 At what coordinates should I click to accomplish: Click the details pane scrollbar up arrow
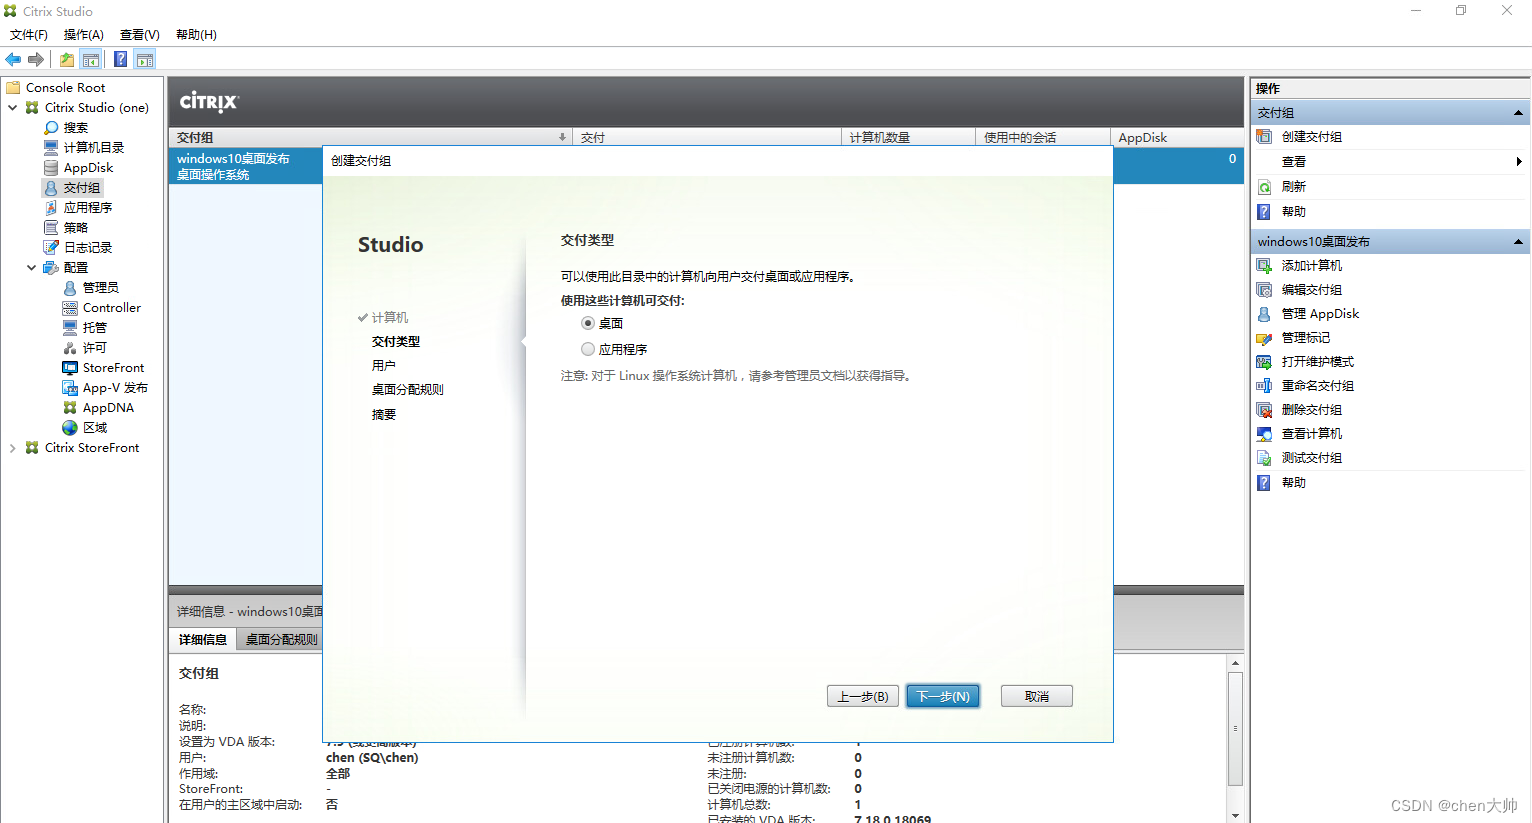1236,663
